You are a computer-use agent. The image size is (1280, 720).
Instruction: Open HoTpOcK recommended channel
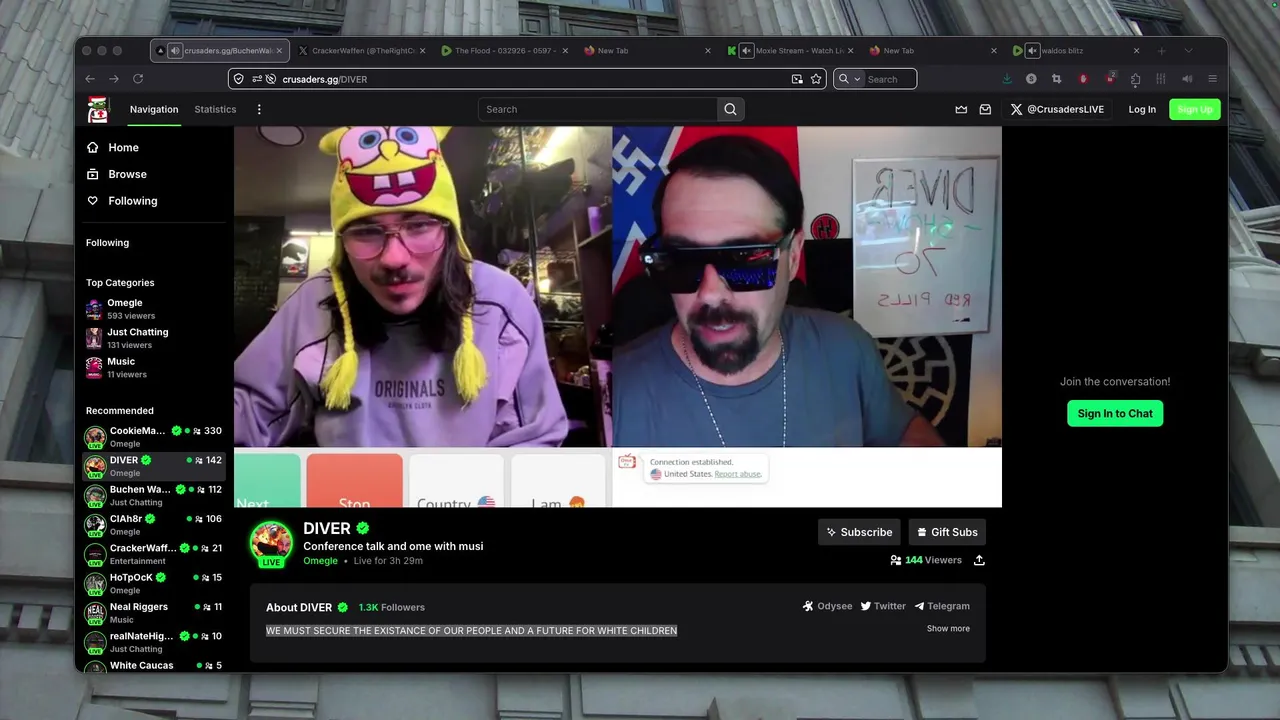(154, 584)
